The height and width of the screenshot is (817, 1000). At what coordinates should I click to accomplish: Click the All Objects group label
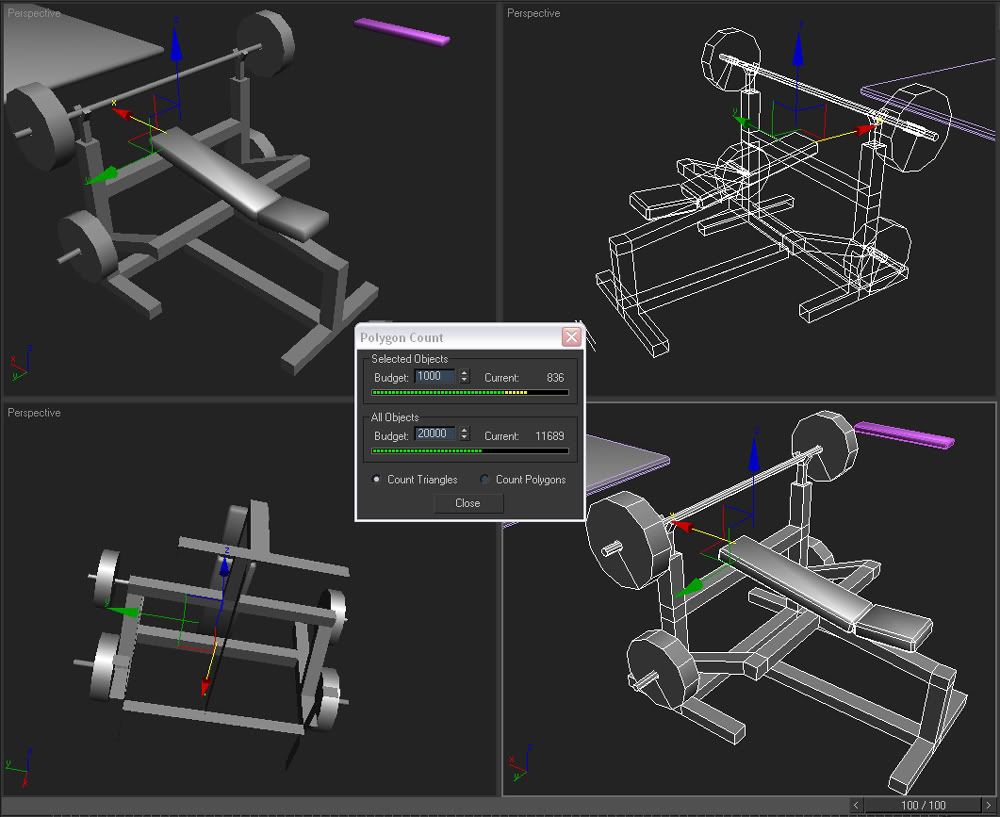pyautogui.click(x=395, y=417)
